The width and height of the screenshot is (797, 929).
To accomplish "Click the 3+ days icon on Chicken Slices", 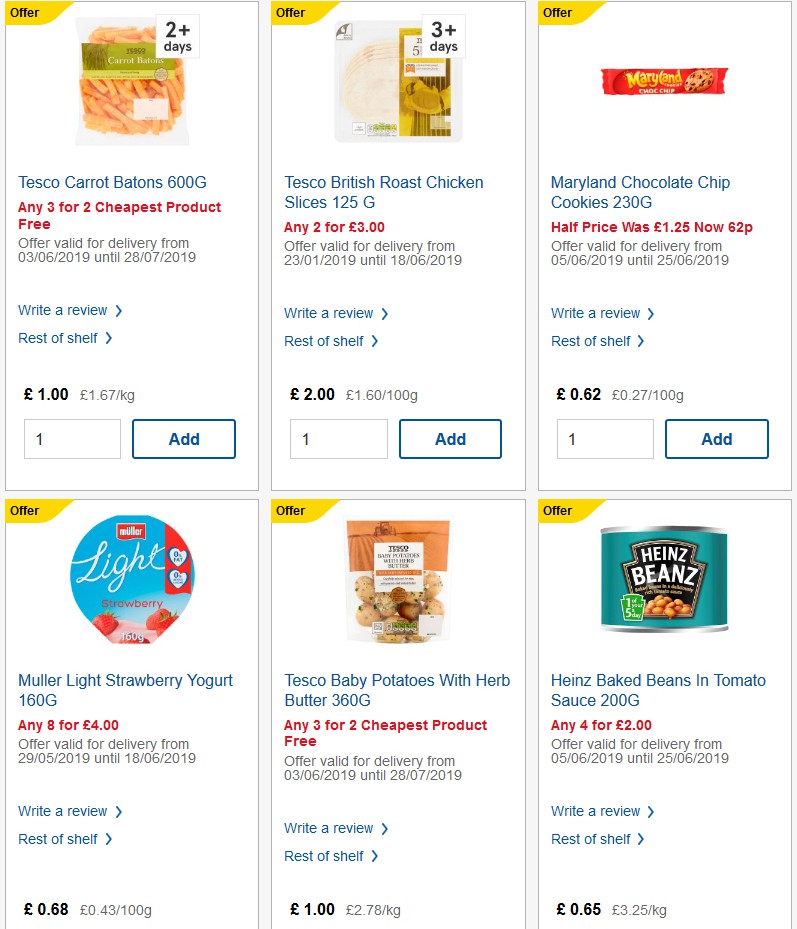I will [443, 37].
